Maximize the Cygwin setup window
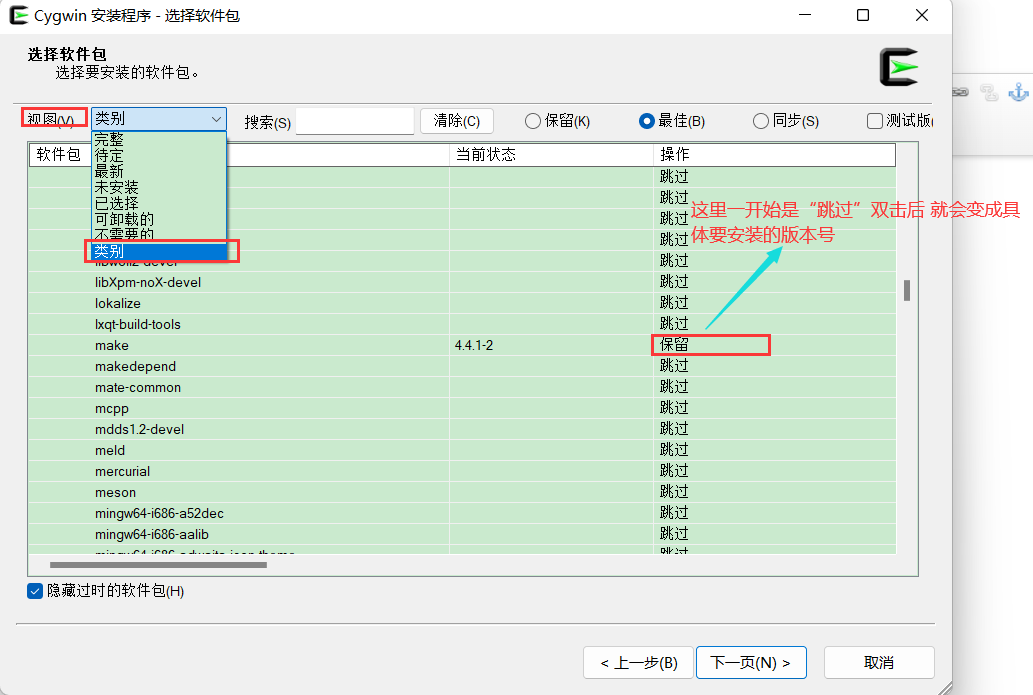Screen dimensions: 1033x695 pos(863,15)
